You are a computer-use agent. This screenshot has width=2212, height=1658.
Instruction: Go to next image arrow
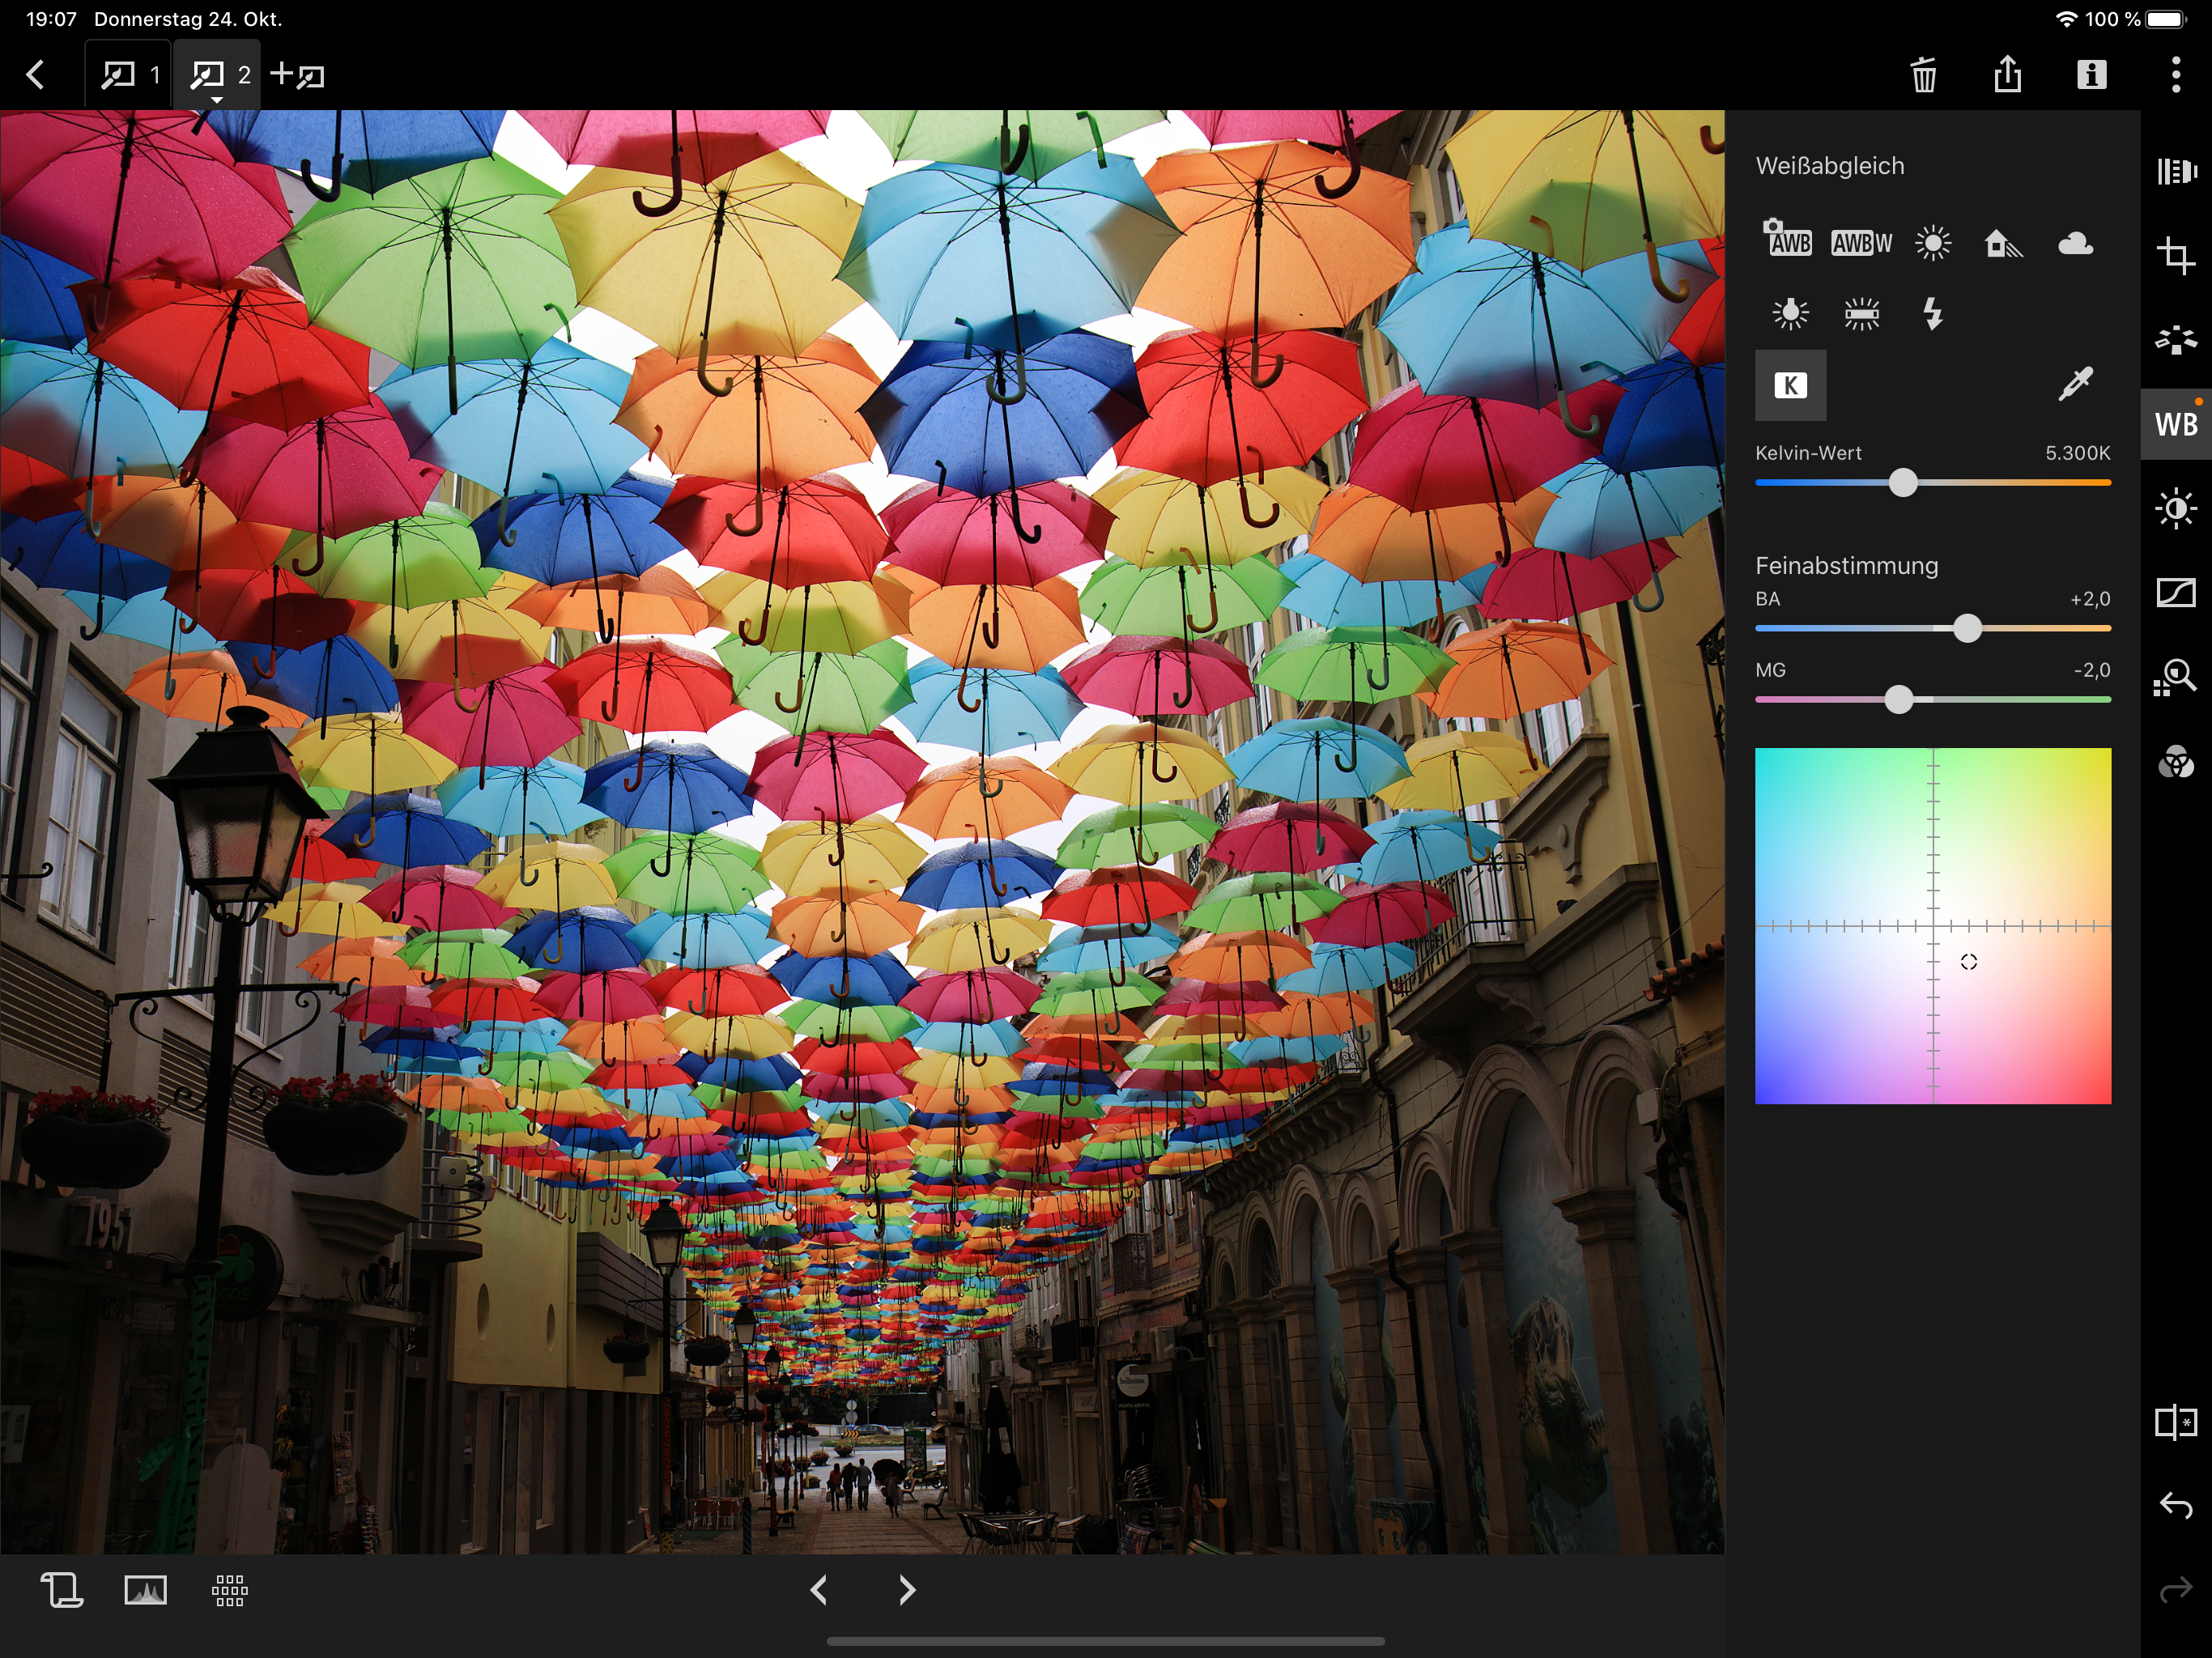click(906, 1590)
